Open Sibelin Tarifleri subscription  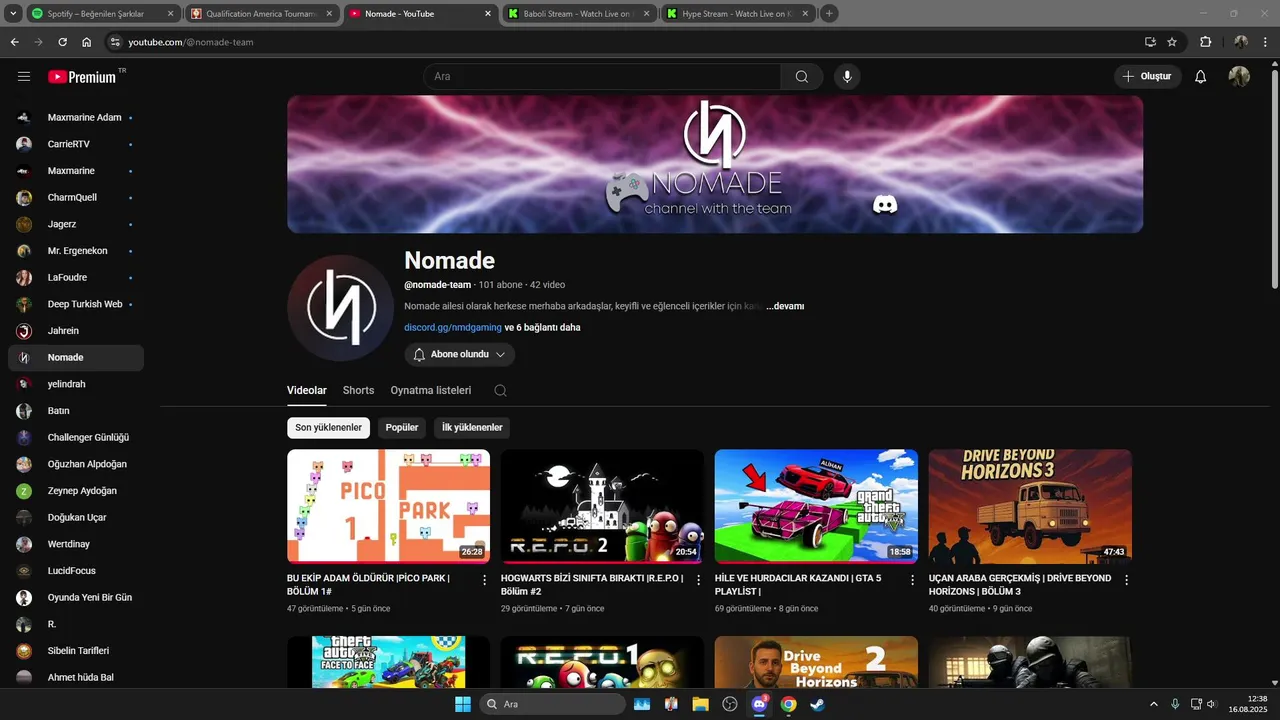(76, 651)
